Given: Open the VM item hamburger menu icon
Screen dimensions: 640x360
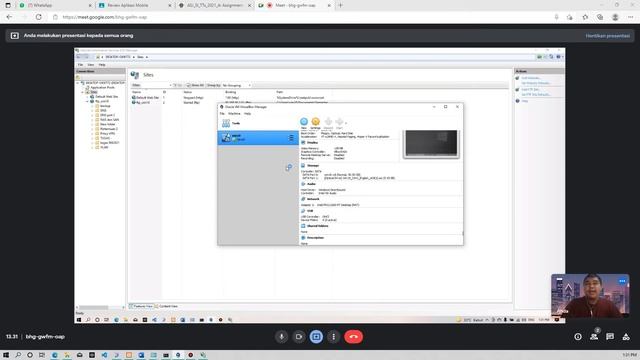Looking at the screenshot, I should [291, 138].
